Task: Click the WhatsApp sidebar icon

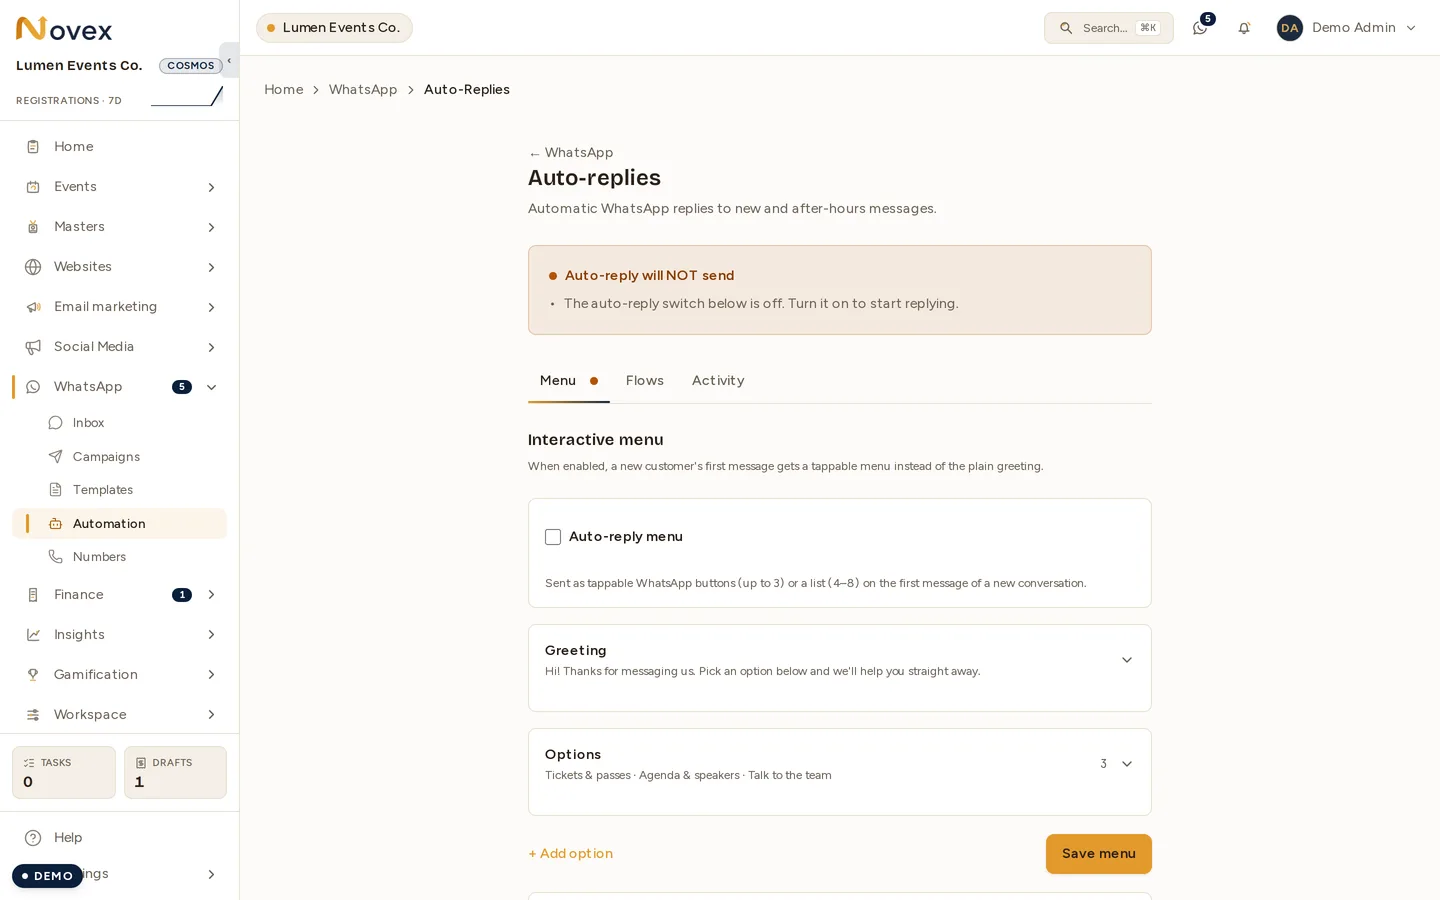Action: [x=33, y=387]
